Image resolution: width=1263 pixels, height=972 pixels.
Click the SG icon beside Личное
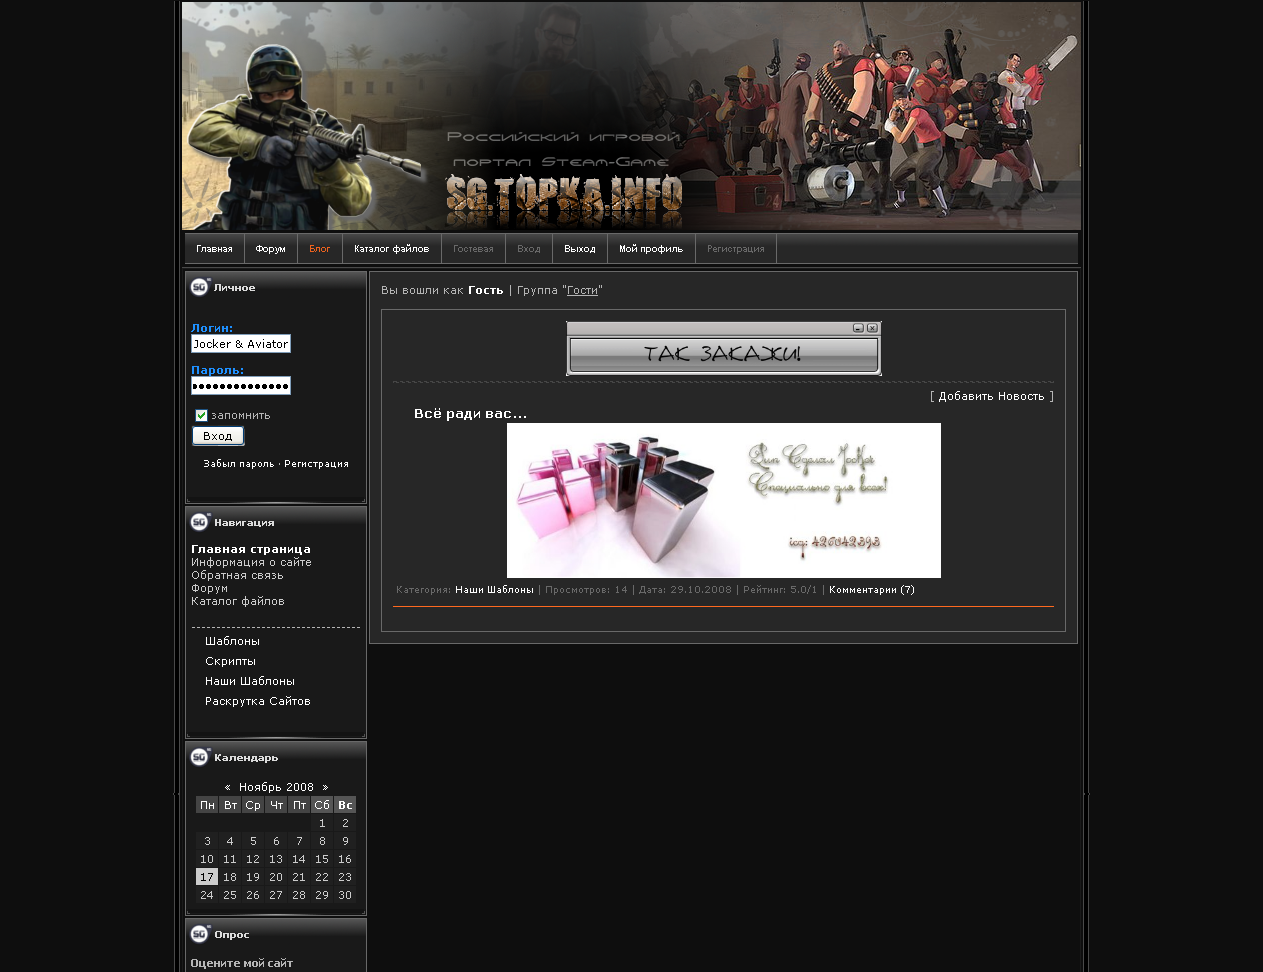pos(200,287)
